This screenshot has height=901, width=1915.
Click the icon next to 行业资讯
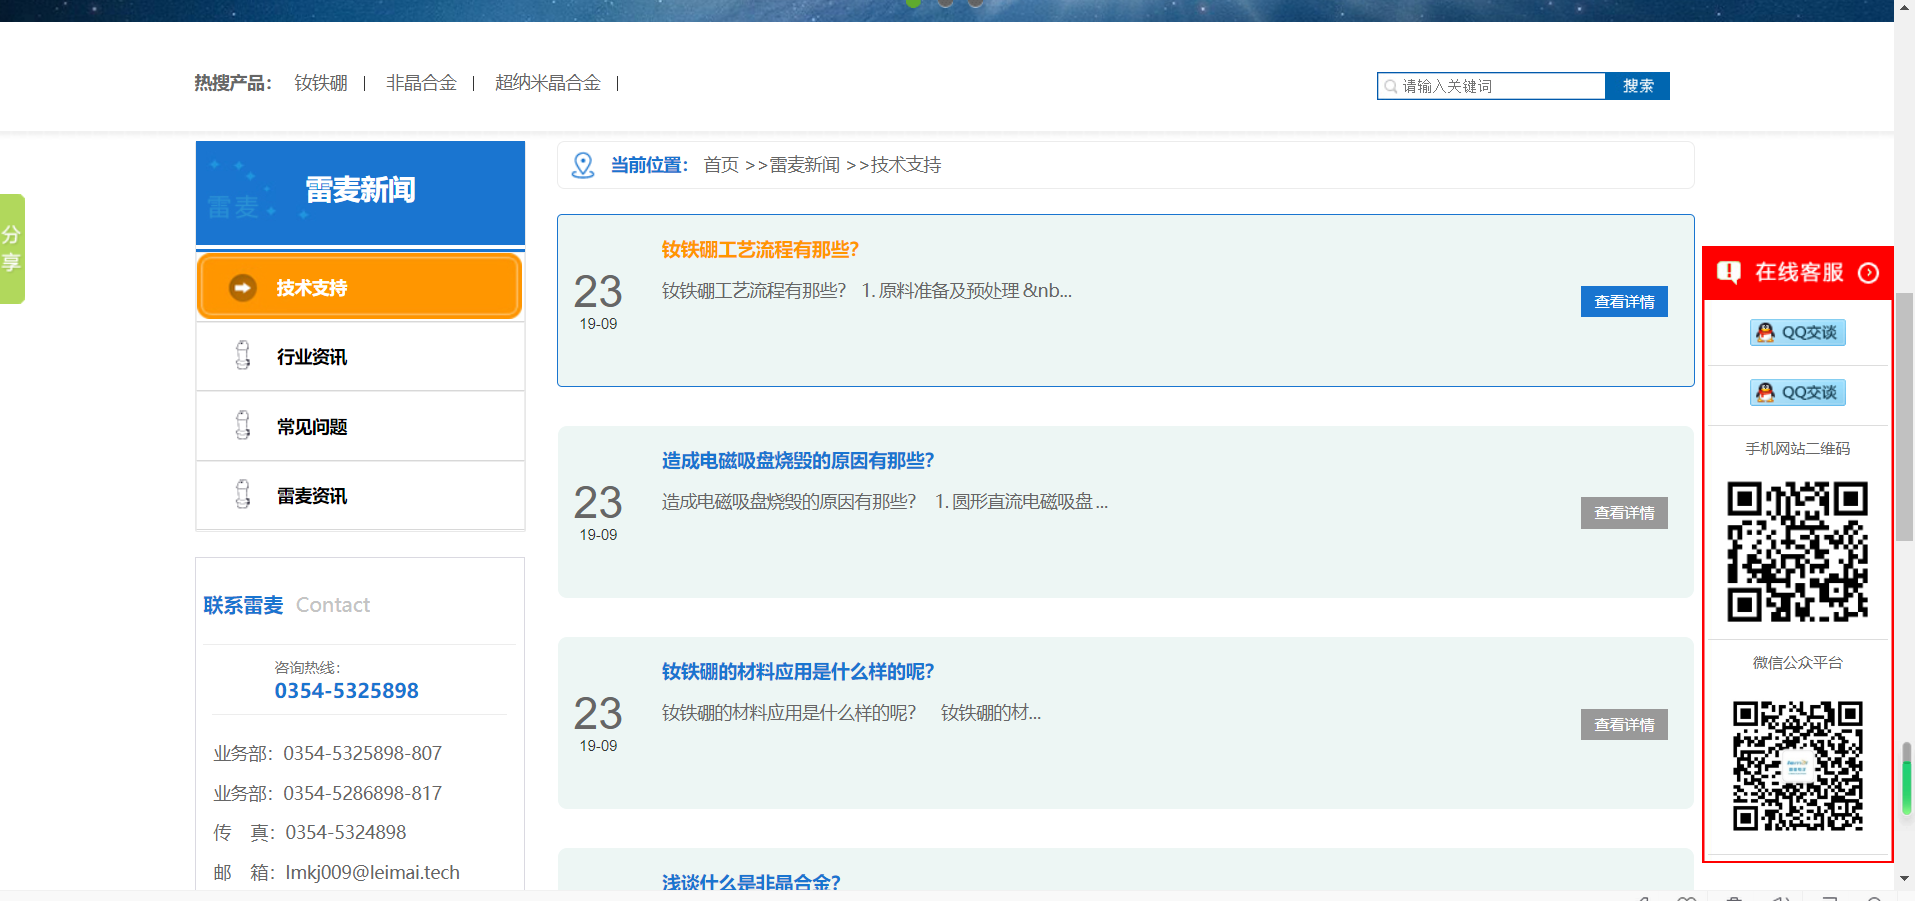[243, 356]
